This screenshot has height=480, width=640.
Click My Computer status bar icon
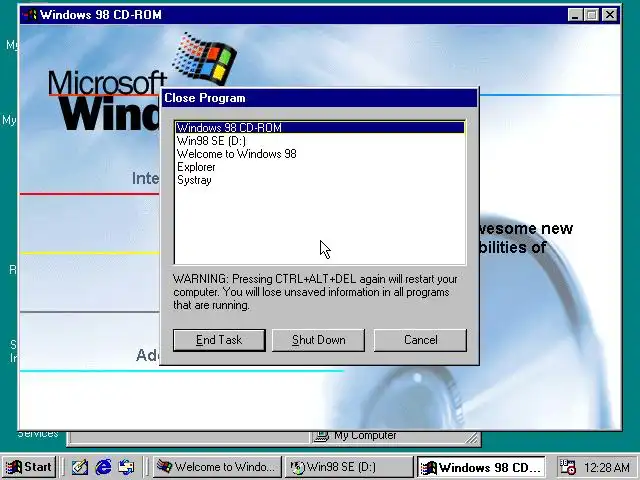tap(322, 436)
